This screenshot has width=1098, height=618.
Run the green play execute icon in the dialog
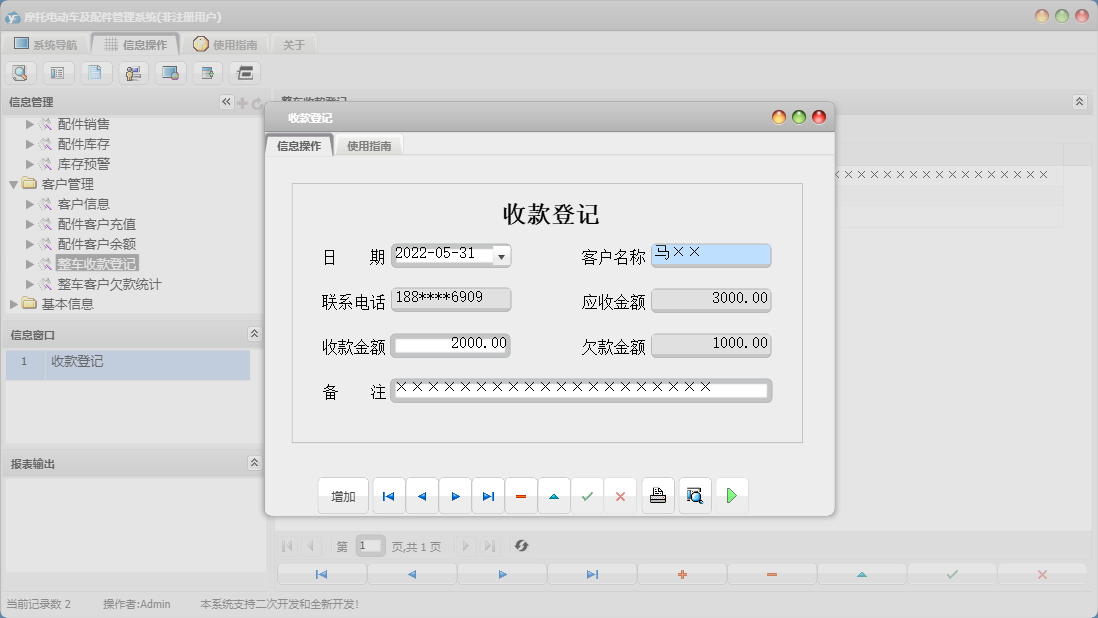click(732, 494)
